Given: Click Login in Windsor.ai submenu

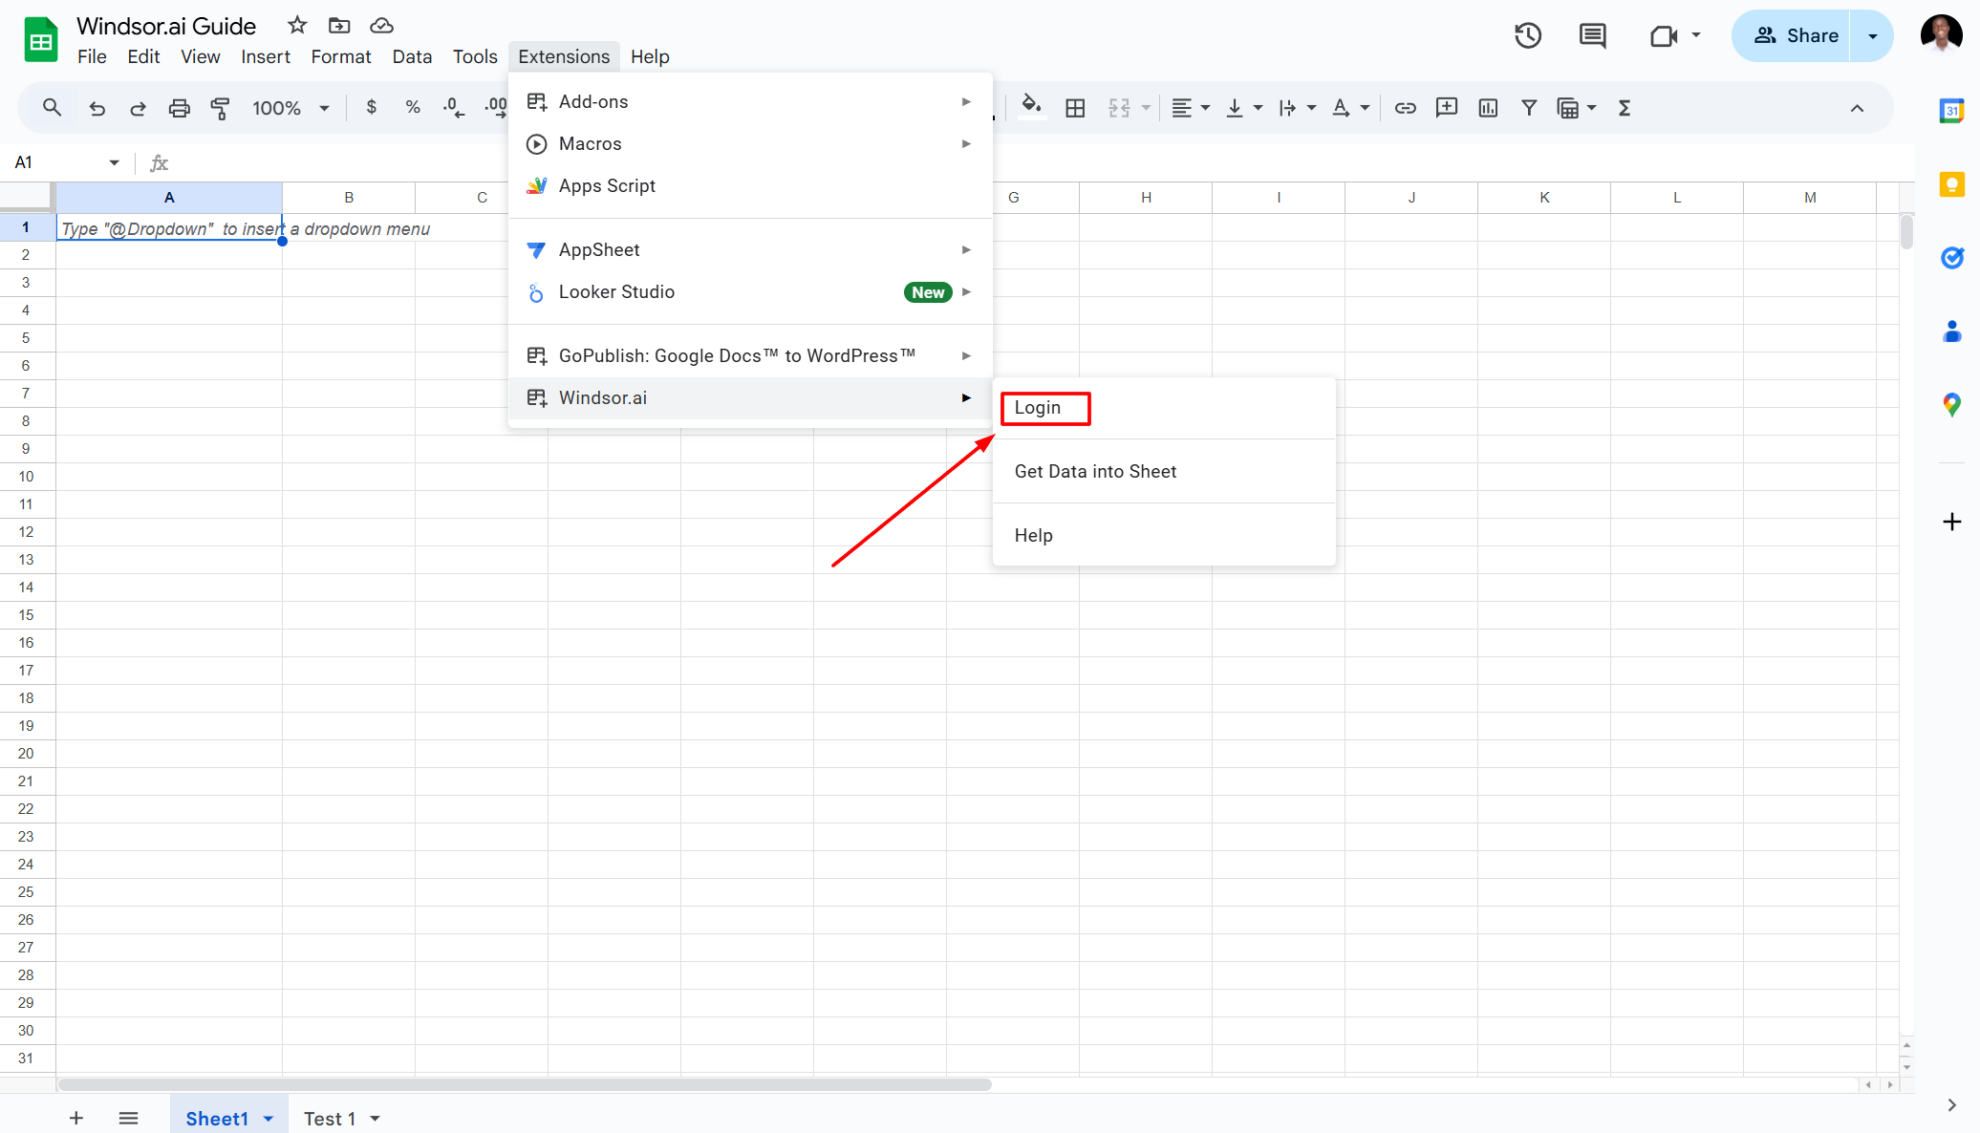Looking at the screenshot, I should (1164, 408).
